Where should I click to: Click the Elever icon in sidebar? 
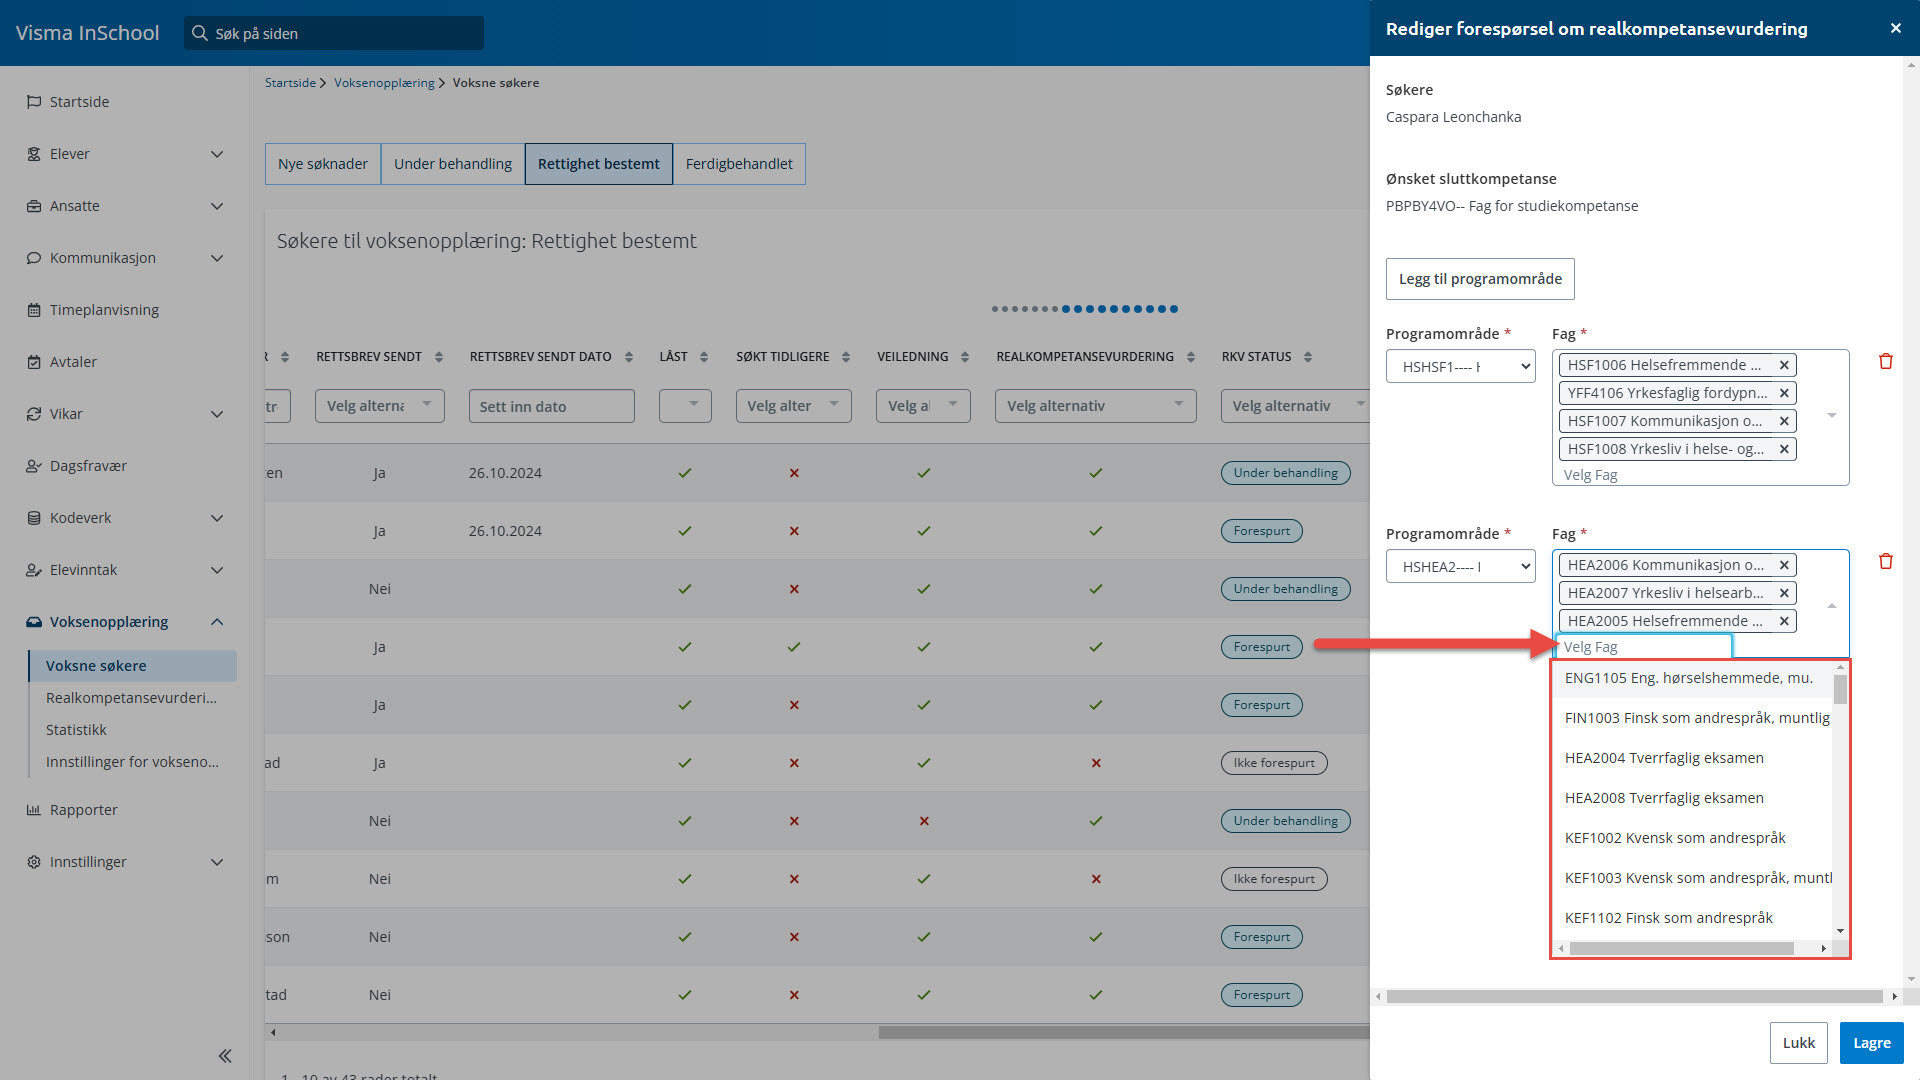[x=34, y=154]
